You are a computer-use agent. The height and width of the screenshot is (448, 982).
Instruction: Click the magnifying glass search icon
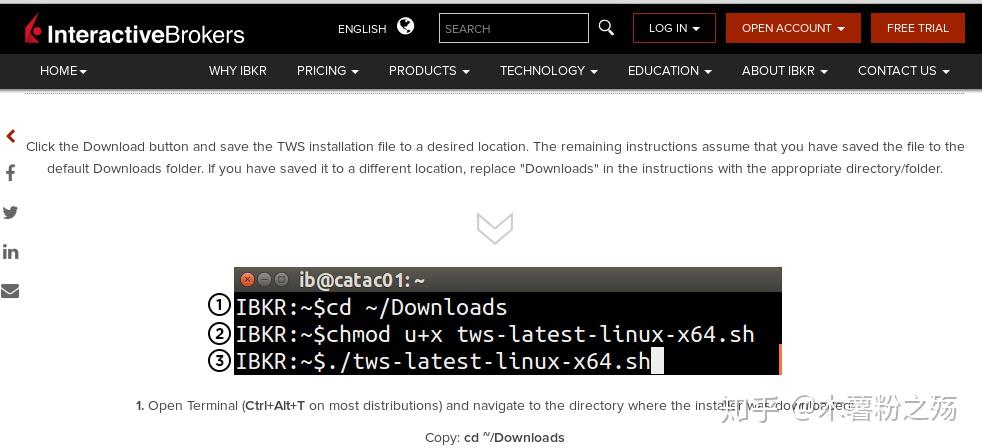tap(606, 28)
